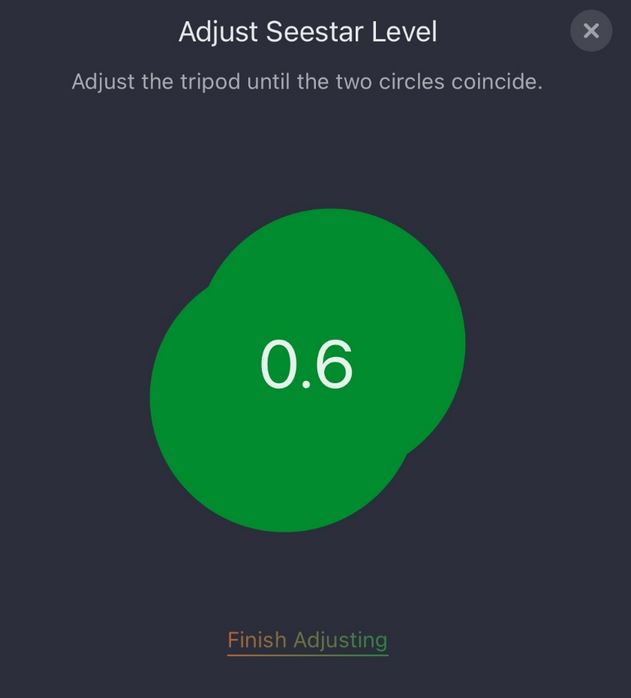Click the word Finish in orange
The width and height of the screenshot is (631, 698).
257,640
